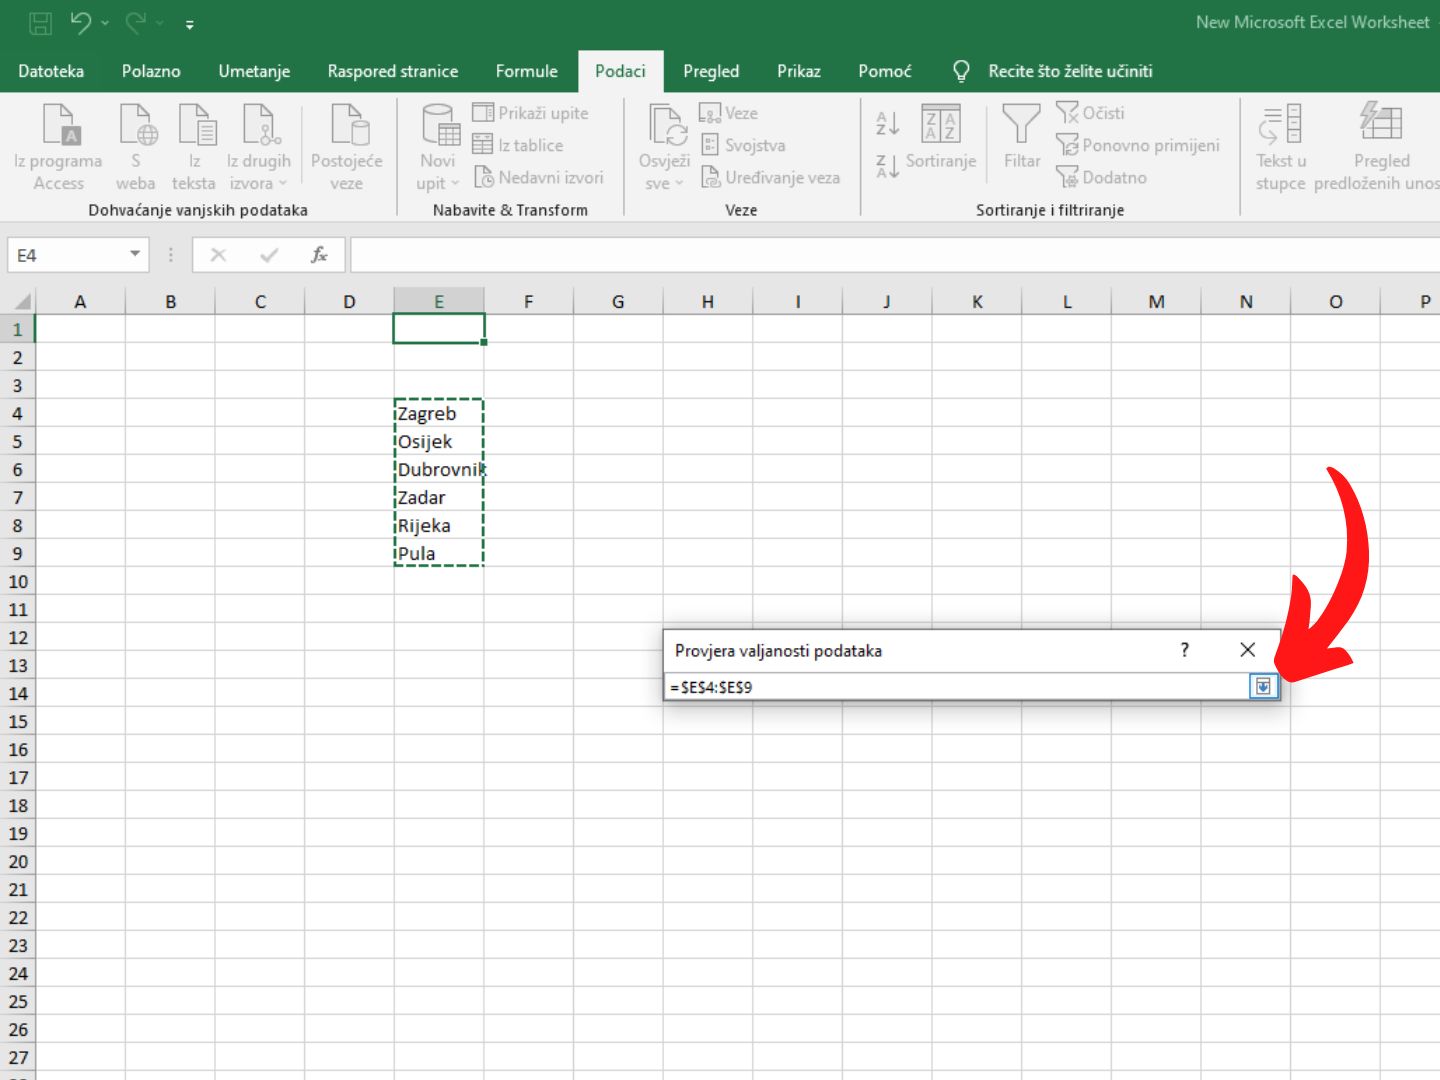Click the Name Box showing E4
Viewport: 1440px width, 1080px height.
(66, 255)
